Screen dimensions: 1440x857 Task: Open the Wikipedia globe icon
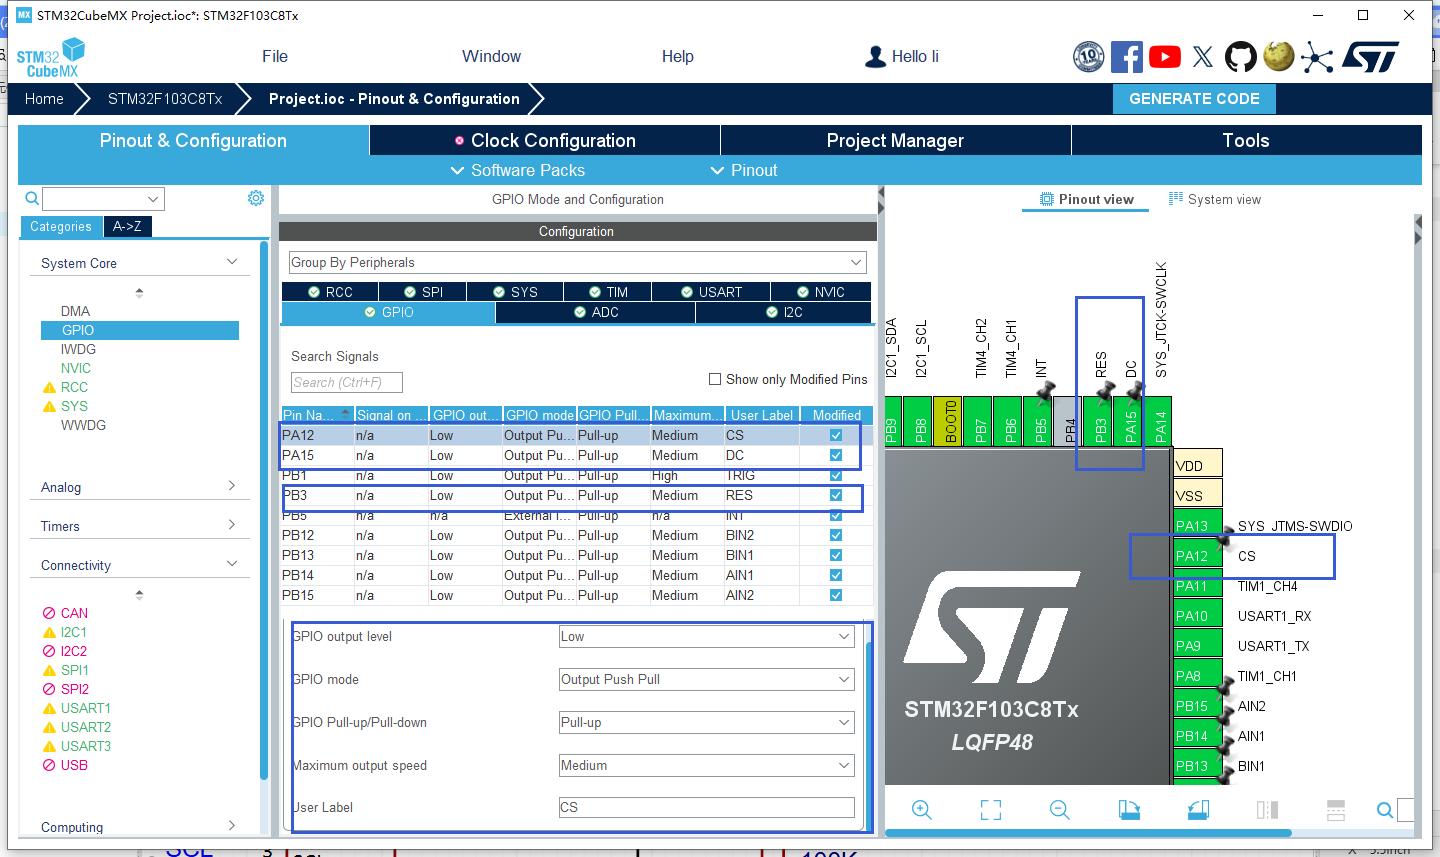pyautogui.click(x=1279, y=56)
